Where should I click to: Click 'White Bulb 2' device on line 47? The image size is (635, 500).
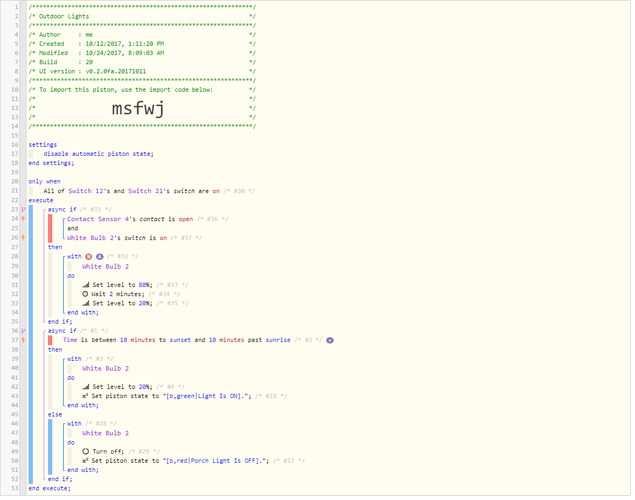click(x=105, y=433)
